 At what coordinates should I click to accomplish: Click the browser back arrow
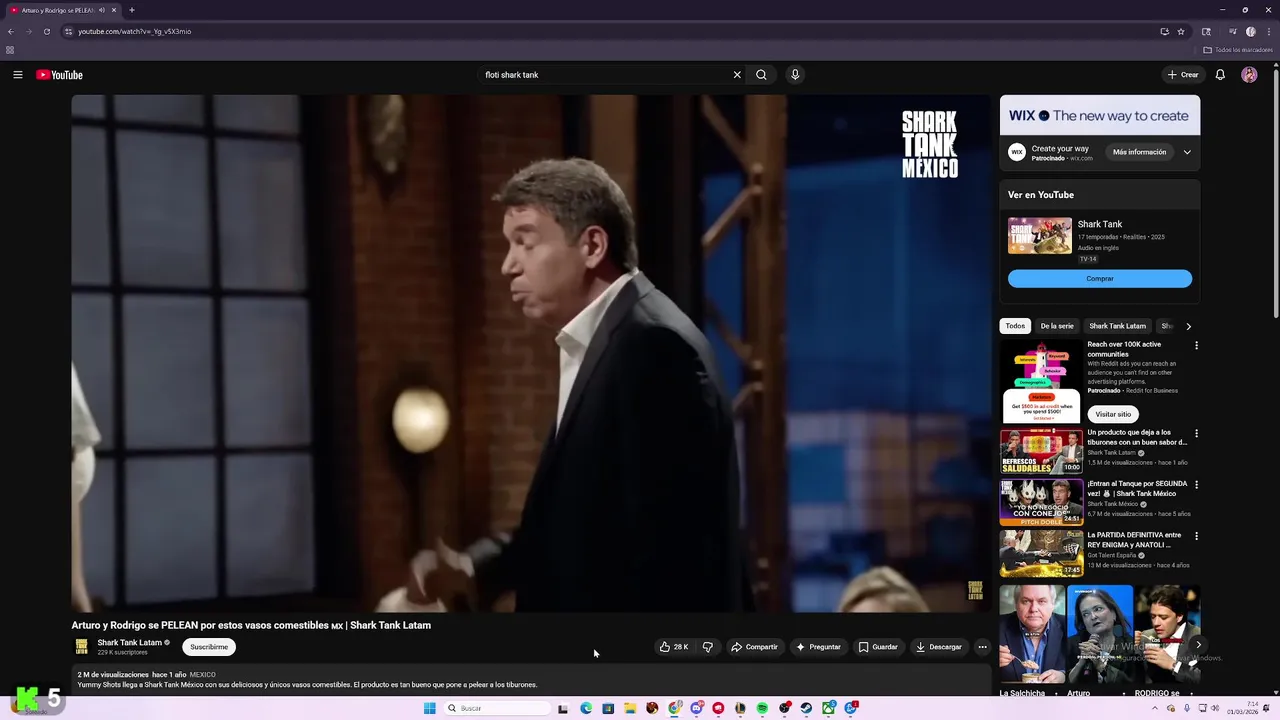[10, 31]
